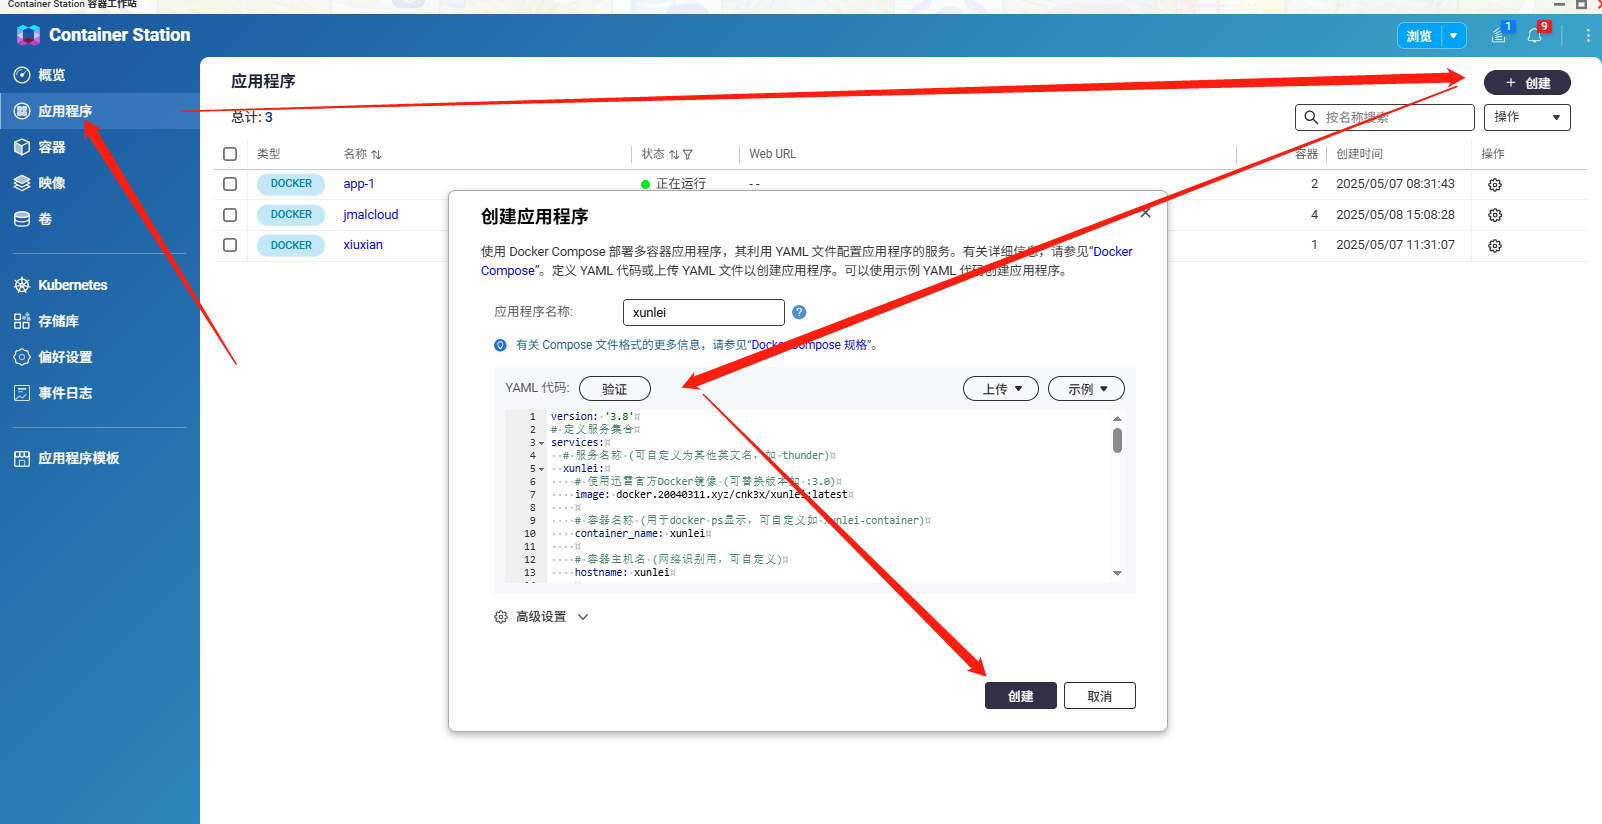The image size is (1602, 824).
Task: Click the 取消 cancel button
Action: pyautogui.click(x=1100, y=696)
